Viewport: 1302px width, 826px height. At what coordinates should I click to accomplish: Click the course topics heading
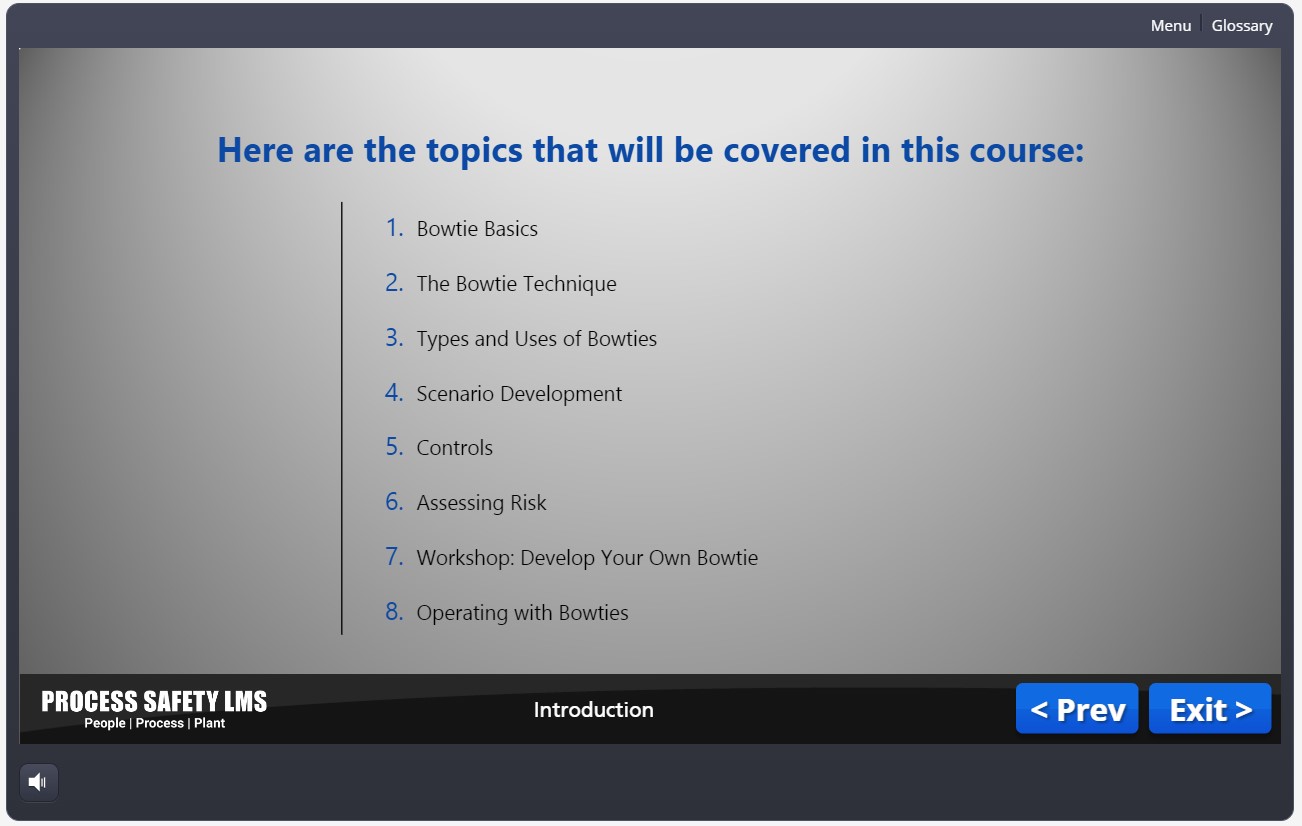click(650, 151)
